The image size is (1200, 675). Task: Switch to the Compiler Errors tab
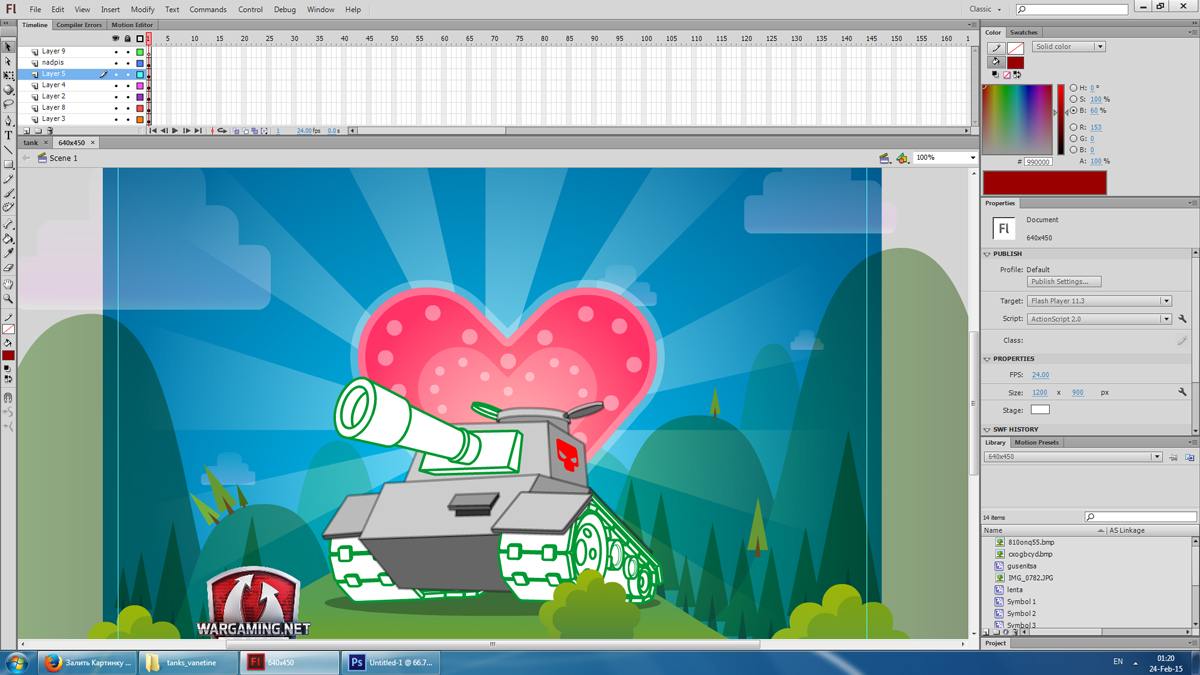tap(79, 25)
